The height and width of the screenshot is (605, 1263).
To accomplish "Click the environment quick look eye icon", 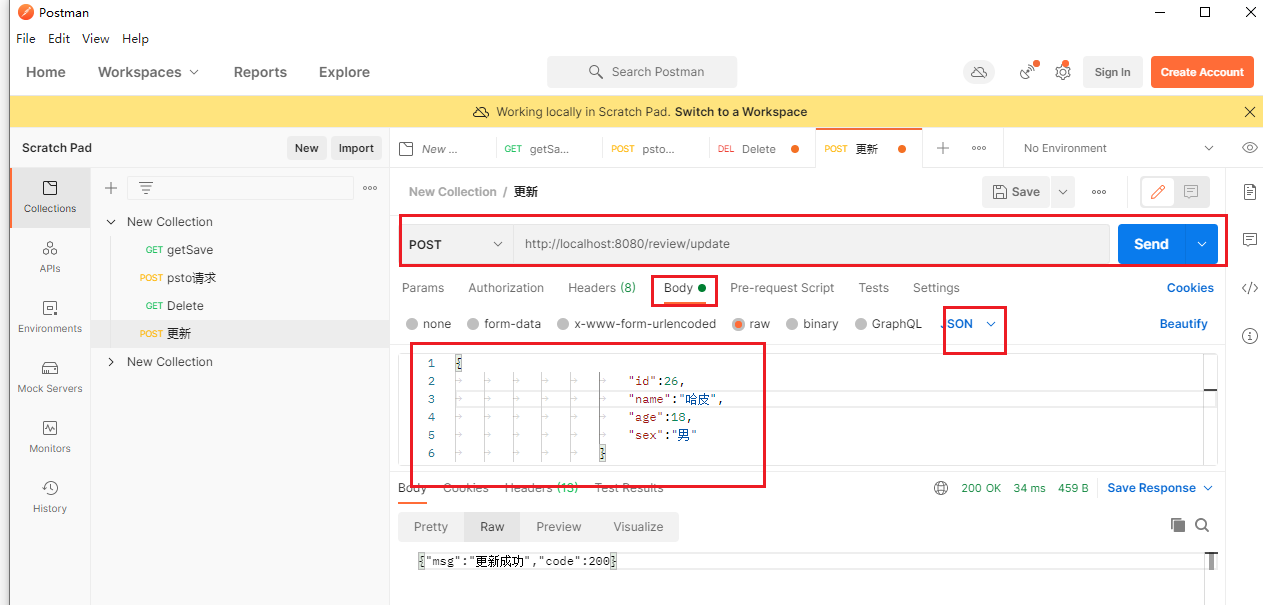I will (1250, 148).
